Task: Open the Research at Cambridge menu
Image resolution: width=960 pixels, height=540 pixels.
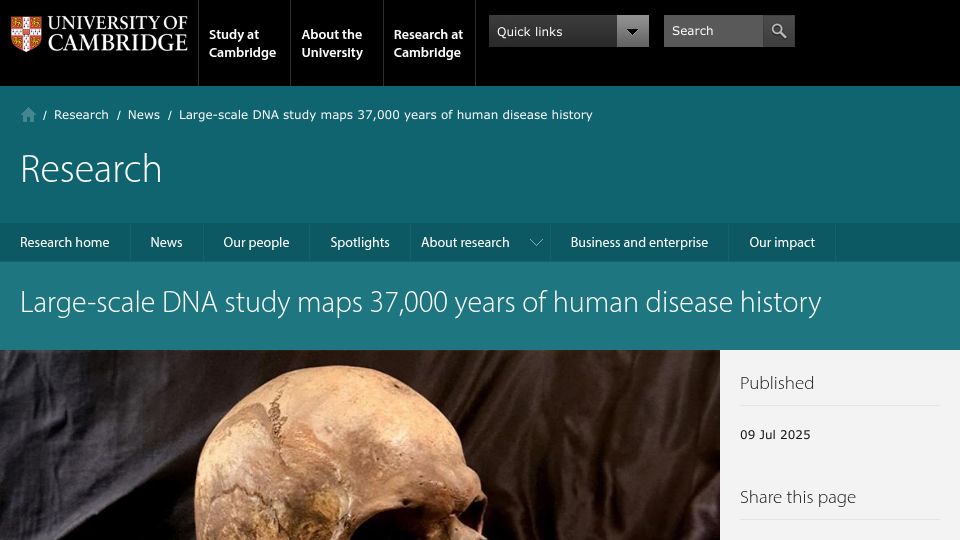Action: pos(428,43)
